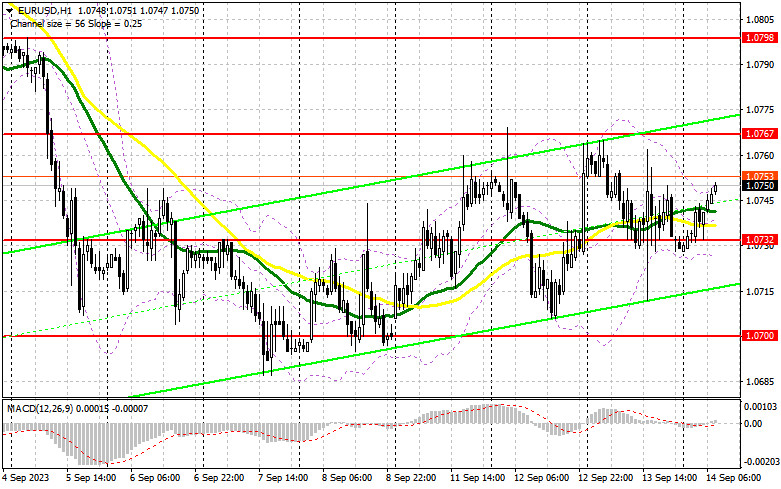Click the 1.0715 price axis label

760,291
